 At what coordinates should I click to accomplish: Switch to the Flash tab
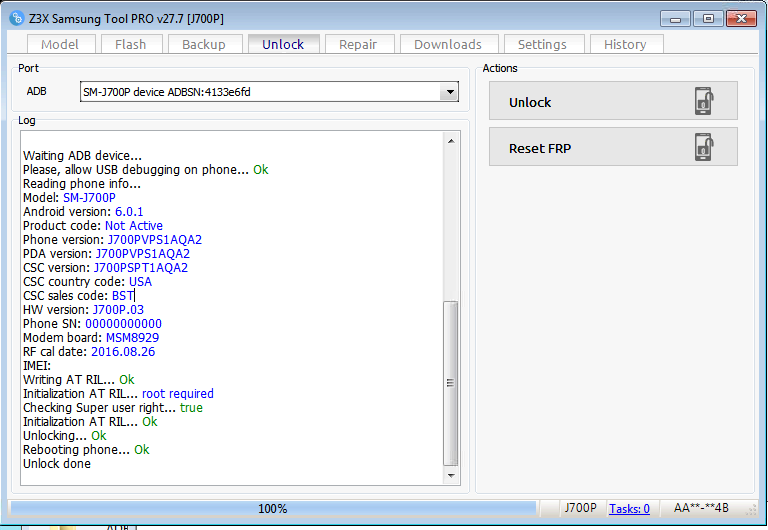coord(130,44)
